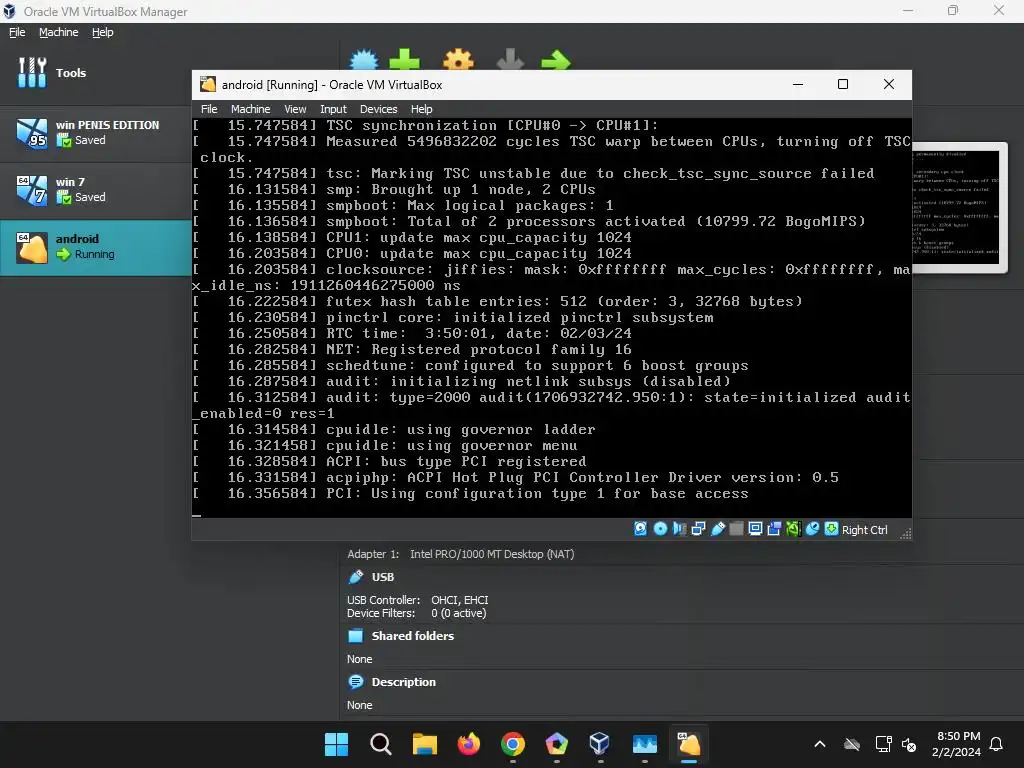Image resolution: width=1024 pixels, height=768 pixels.
Task: Click display settings status icon
Action: [x=755, y=529]
